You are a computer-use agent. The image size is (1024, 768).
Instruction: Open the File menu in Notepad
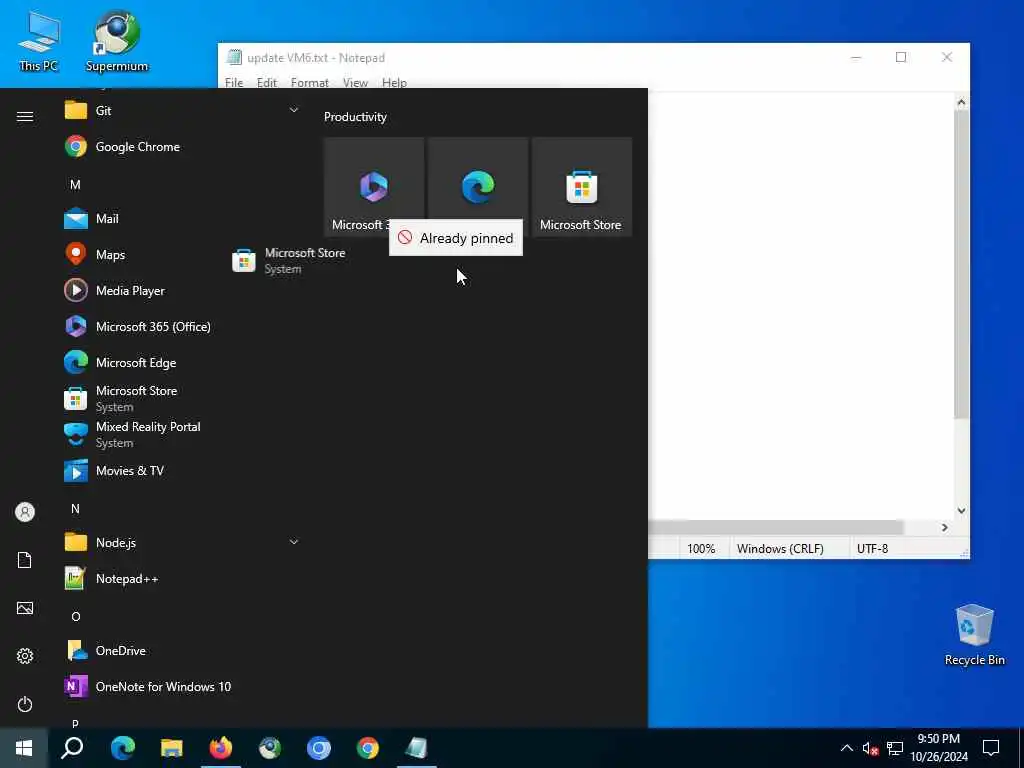point(234,83)
